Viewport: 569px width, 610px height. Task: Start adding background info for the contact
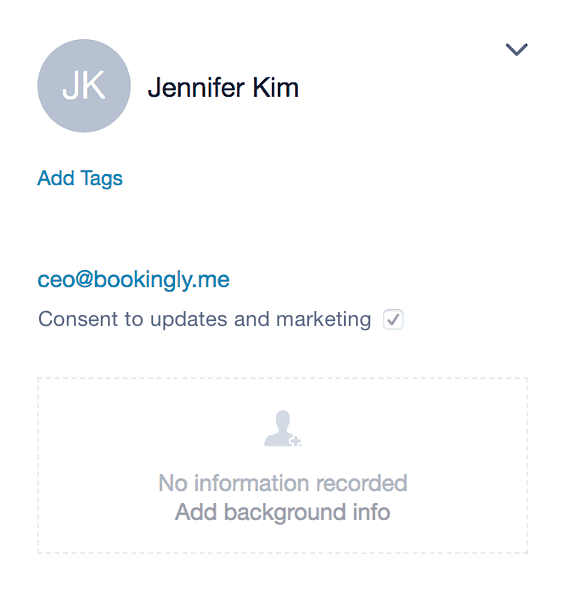tap(283, 512)
